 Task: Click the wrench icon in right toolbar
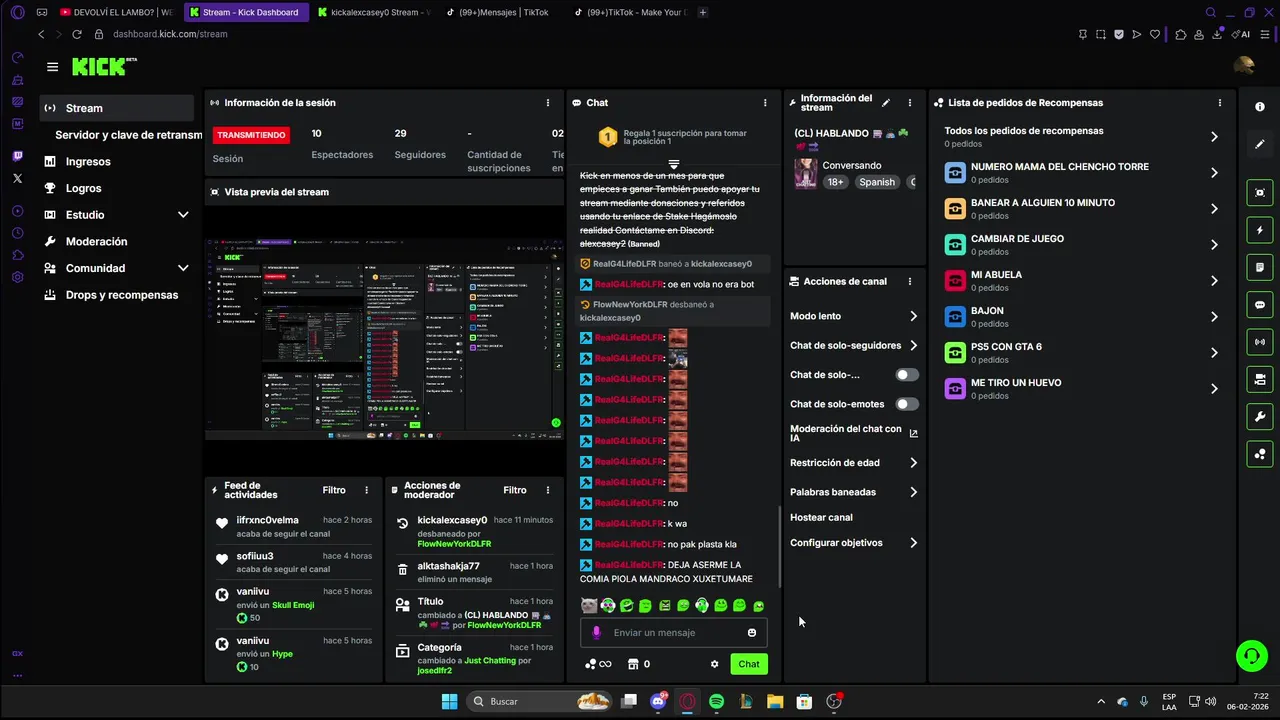(1260, 417)
